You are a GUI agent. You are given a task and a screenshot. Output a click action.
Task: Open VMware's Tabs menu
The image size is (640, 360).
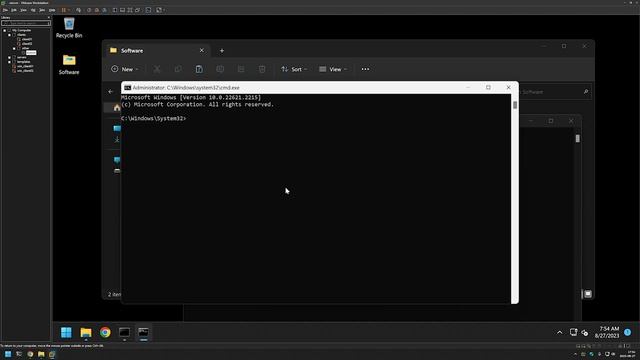[x=42, y=10]
